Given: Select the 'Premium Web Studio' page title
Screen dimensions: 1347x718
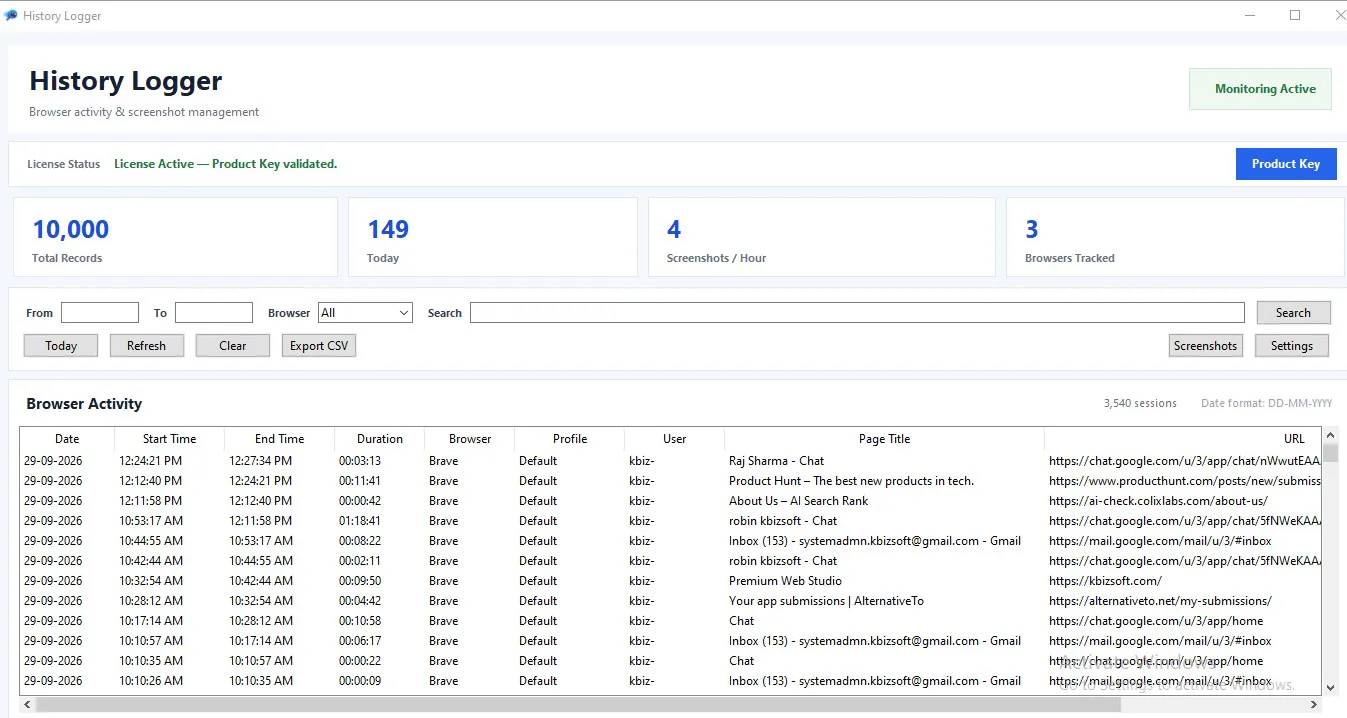Looking at the screenshot, I should click(x=785, y=581).
